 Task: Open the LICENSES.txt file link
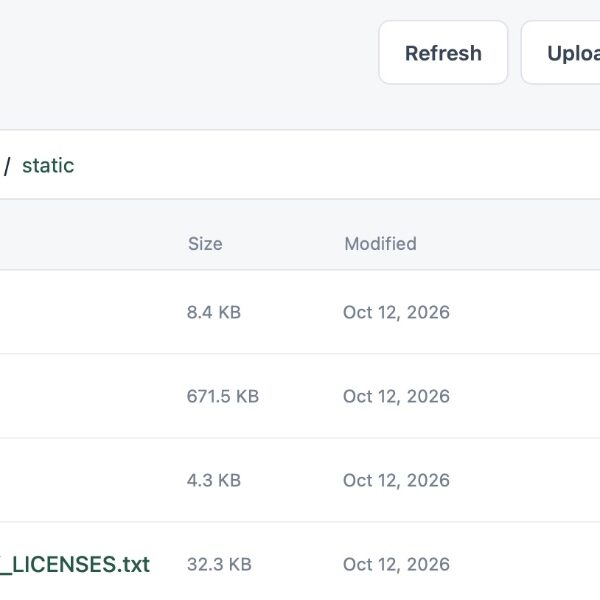pyautogui.click(x=75, y=564)
